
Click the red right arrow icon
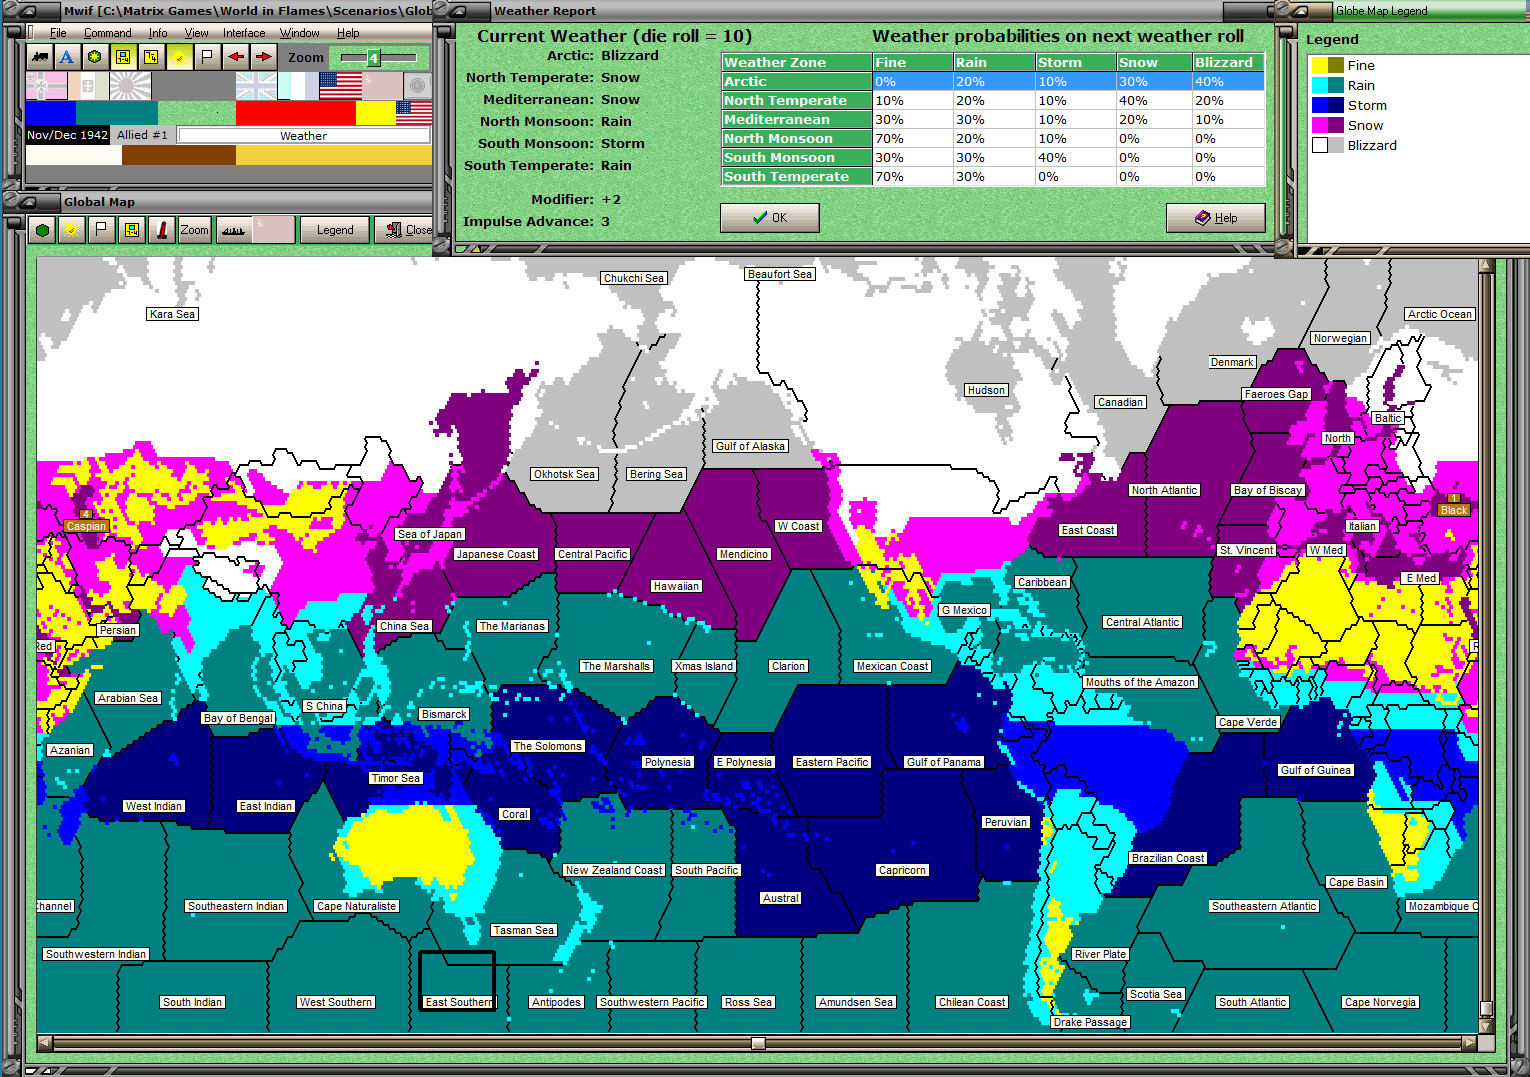263,57
